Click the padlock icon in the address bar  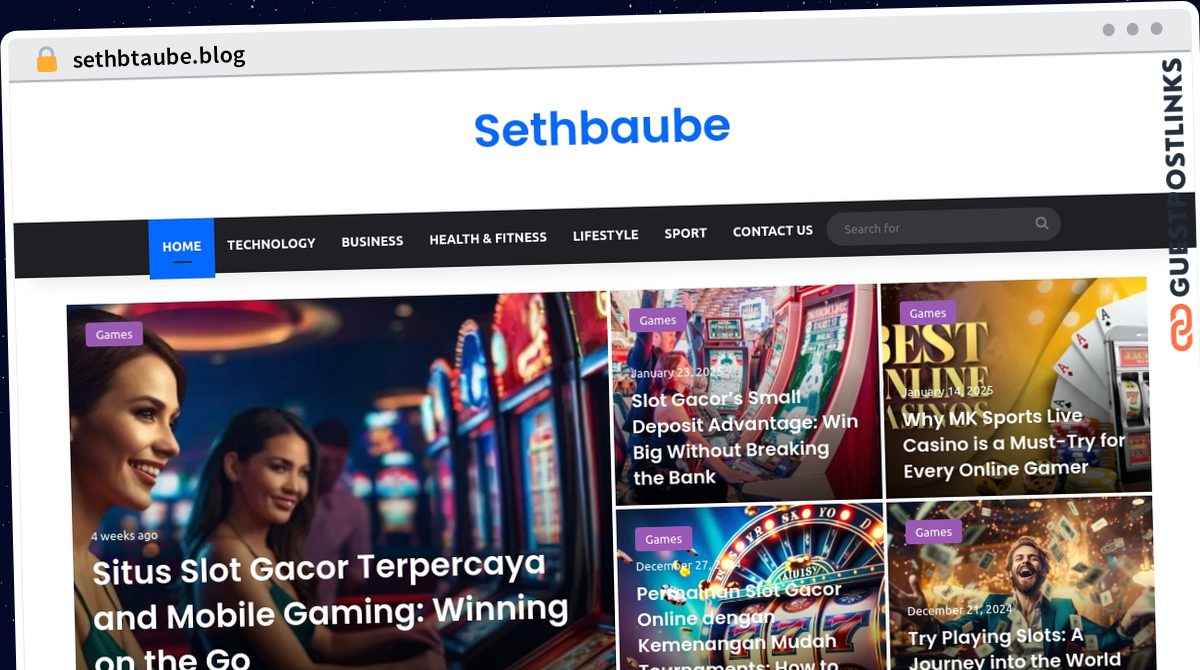click(46, 60)
